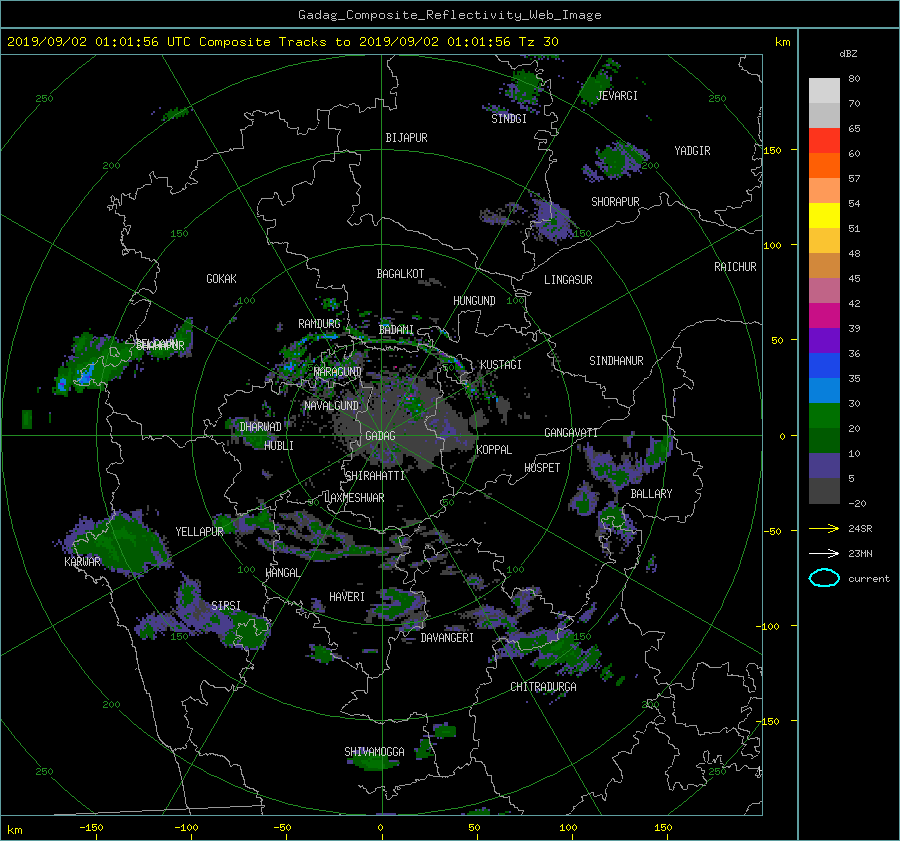Select the red 65 dBZ color swatch
Image resolution: width=900 pixels, height=841 pixels.
tap(824, 140)
